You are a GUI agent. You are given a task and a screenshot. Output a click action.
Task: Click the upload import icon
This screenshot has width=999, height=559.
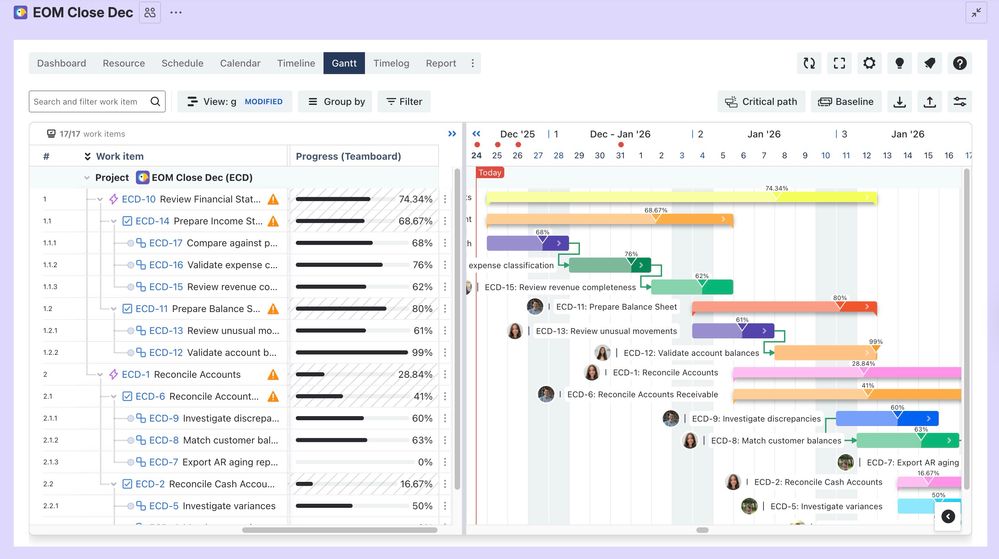930,101
